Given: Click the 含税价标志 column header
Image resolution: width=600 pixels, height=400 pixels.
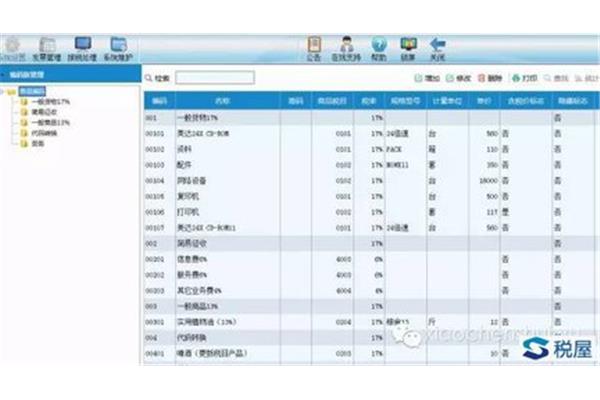Looking at the screenshot, I should click(x=526, y=101).
